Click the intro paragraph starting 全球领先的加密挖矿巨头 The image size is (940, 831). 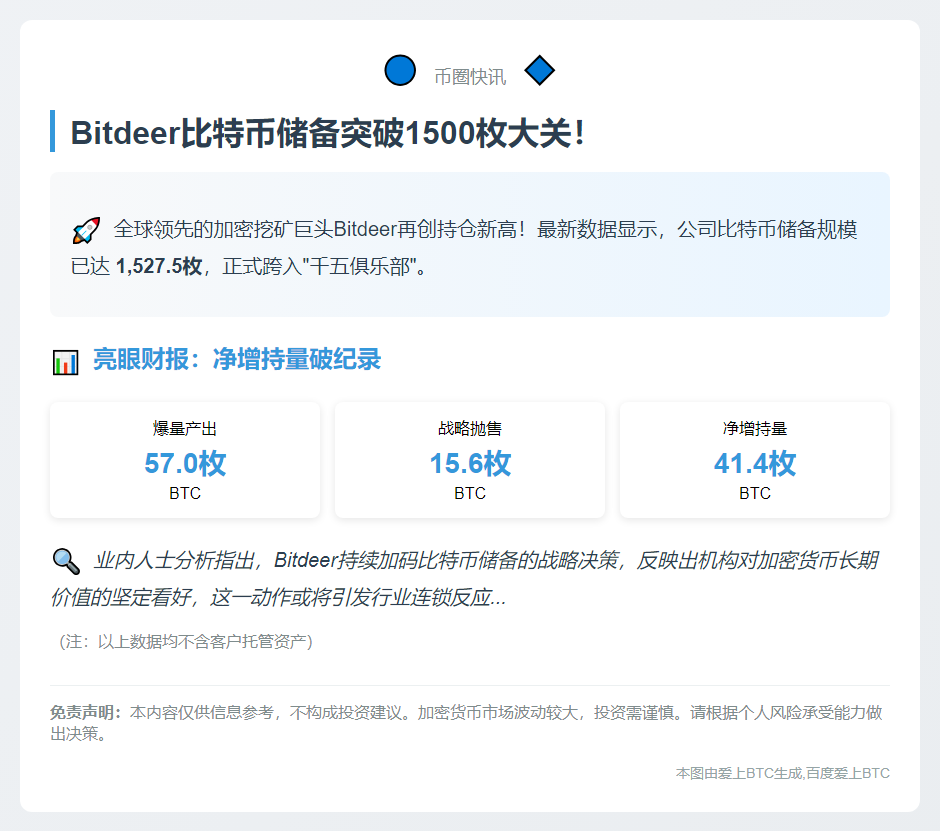(x=465, y=247)
